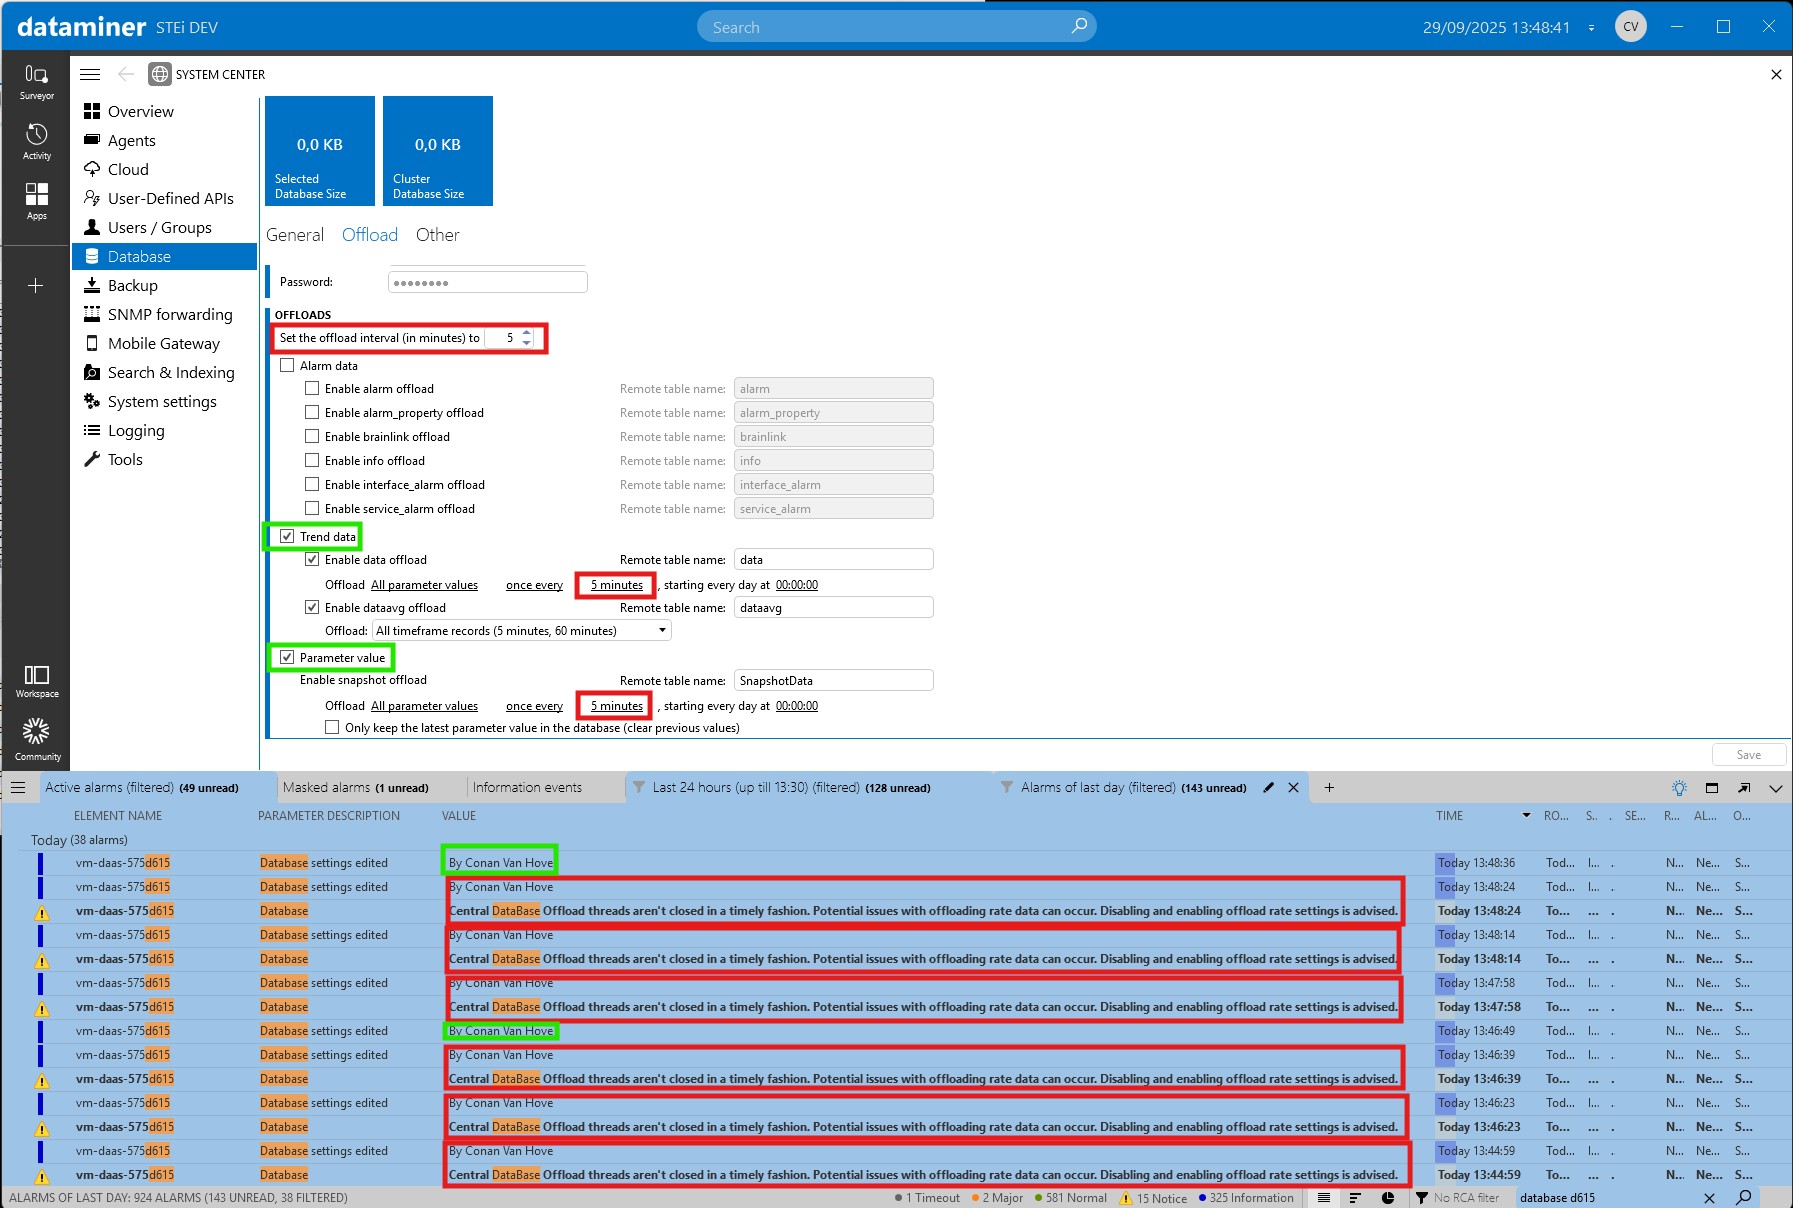Click the light bulb icon in alarm console
Viewport: 1793px width, 1208px height.
tap(1679, 788)
